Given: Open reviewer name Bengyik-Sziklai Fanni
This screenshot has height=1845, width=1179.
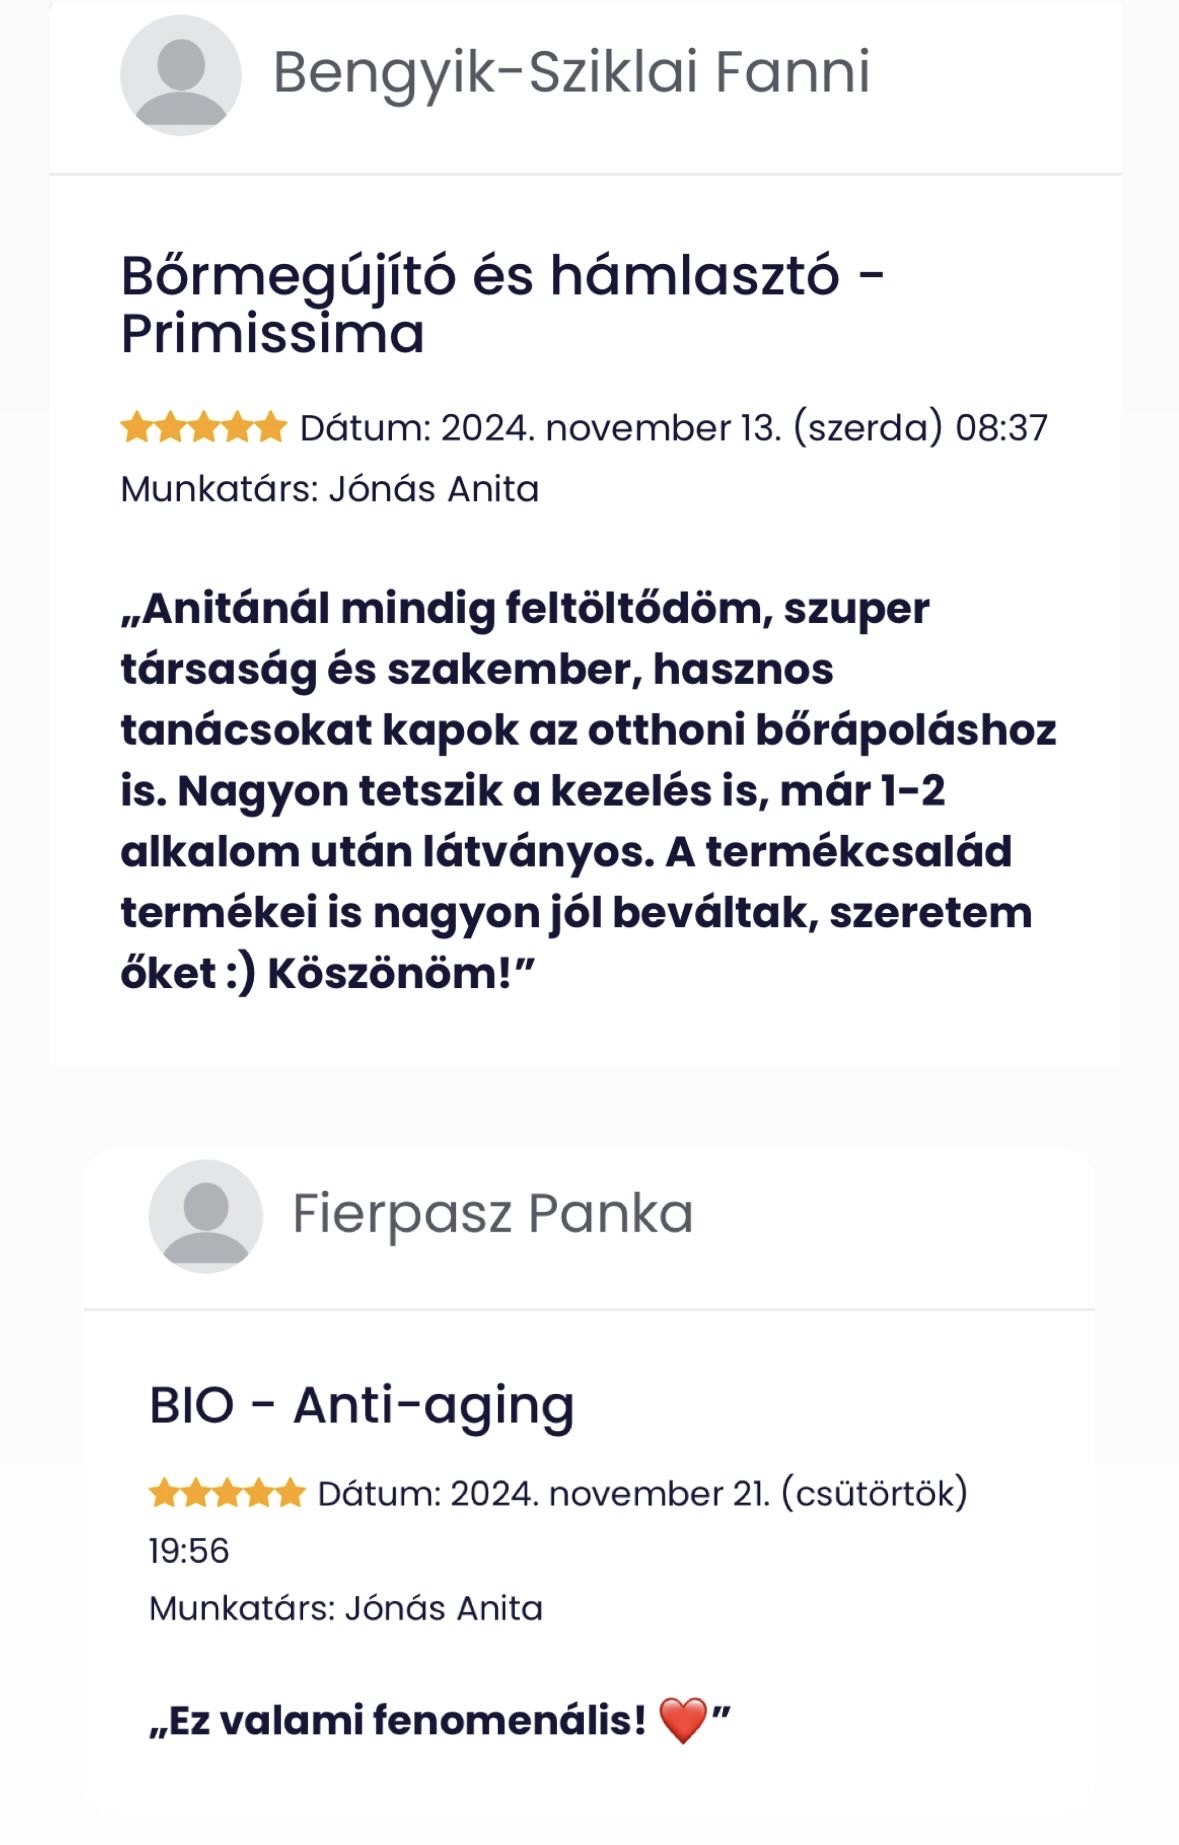Looking at the screenshot, I should [x=571, y=73].
